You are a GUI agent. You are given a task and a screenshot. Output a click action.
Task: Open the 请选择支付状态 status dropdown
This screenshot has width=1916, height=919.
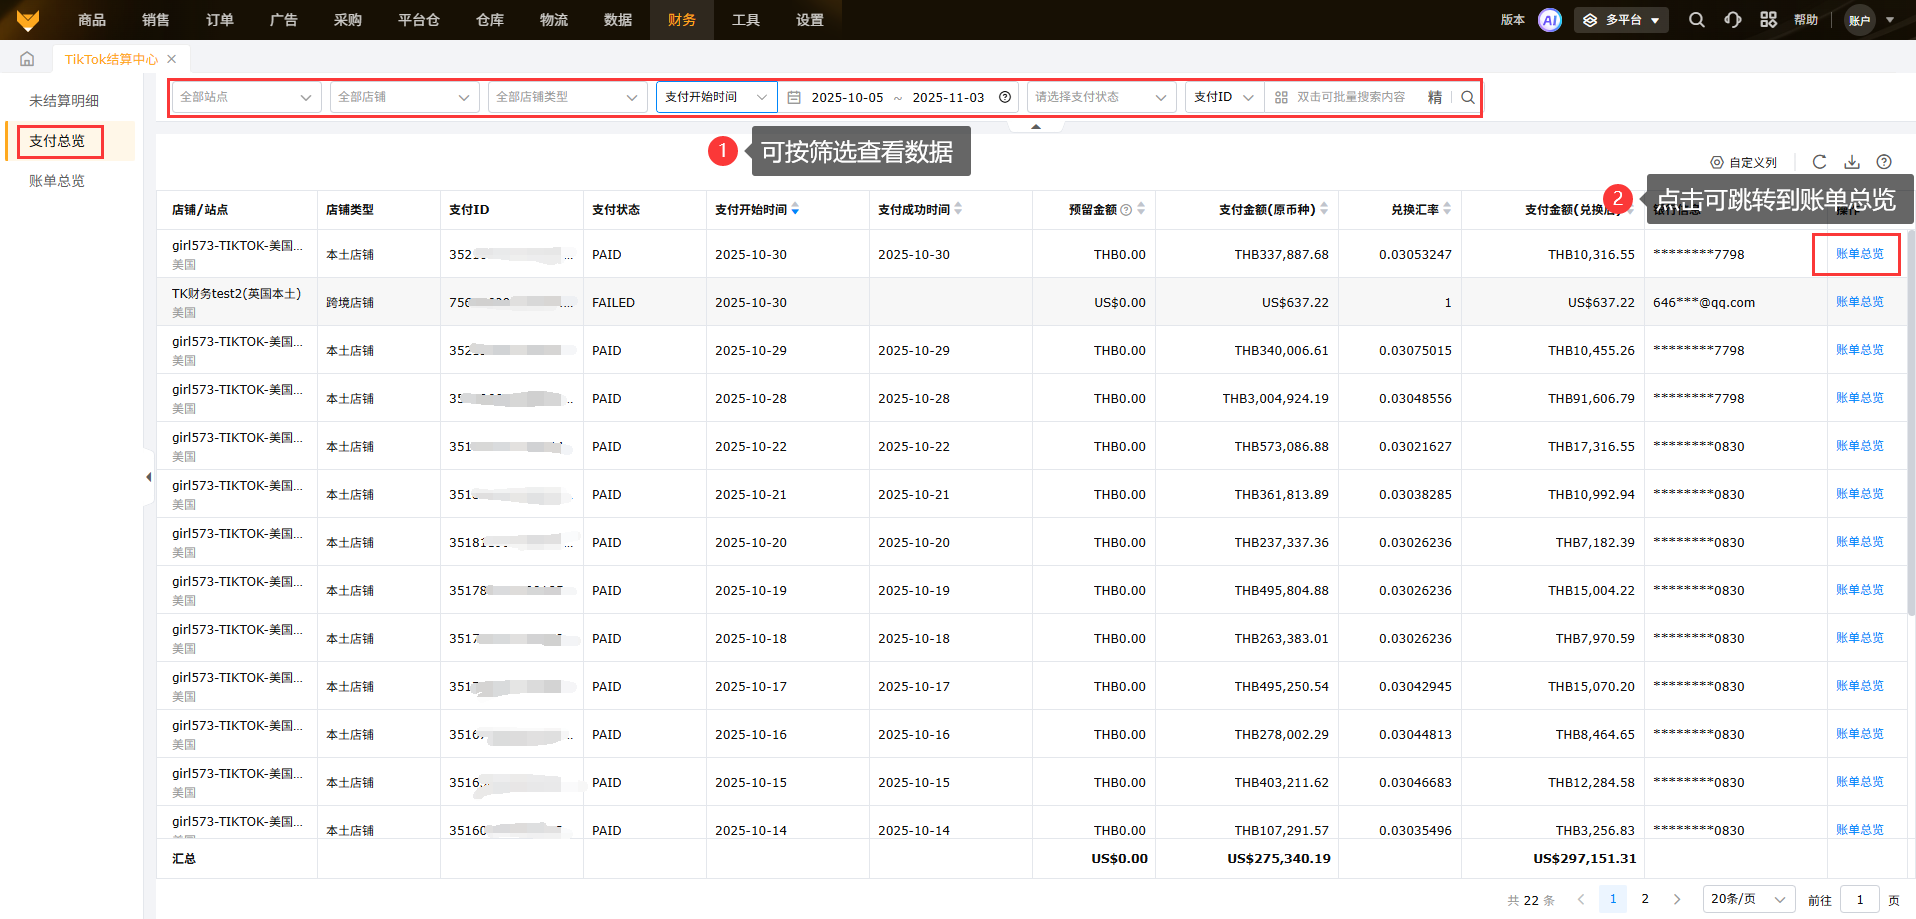(1100, 97)
